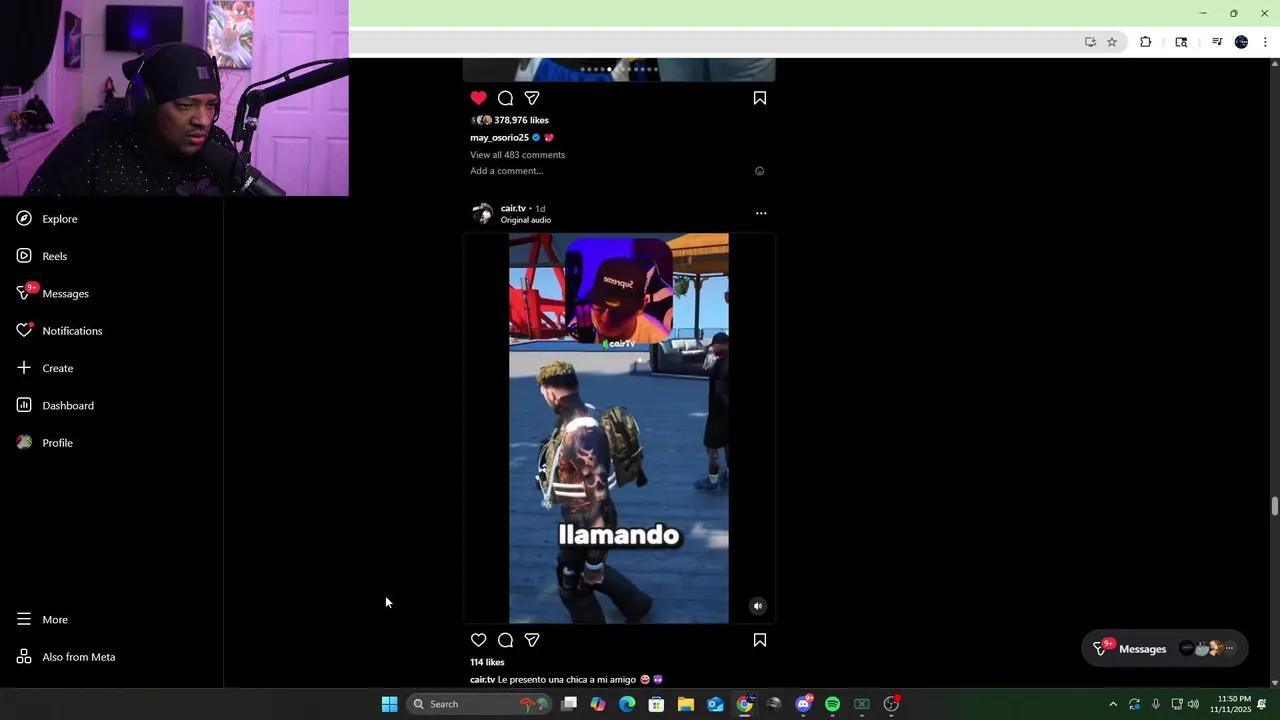
Task: Open Spotify from taskbar
Action: click(832, 704)
